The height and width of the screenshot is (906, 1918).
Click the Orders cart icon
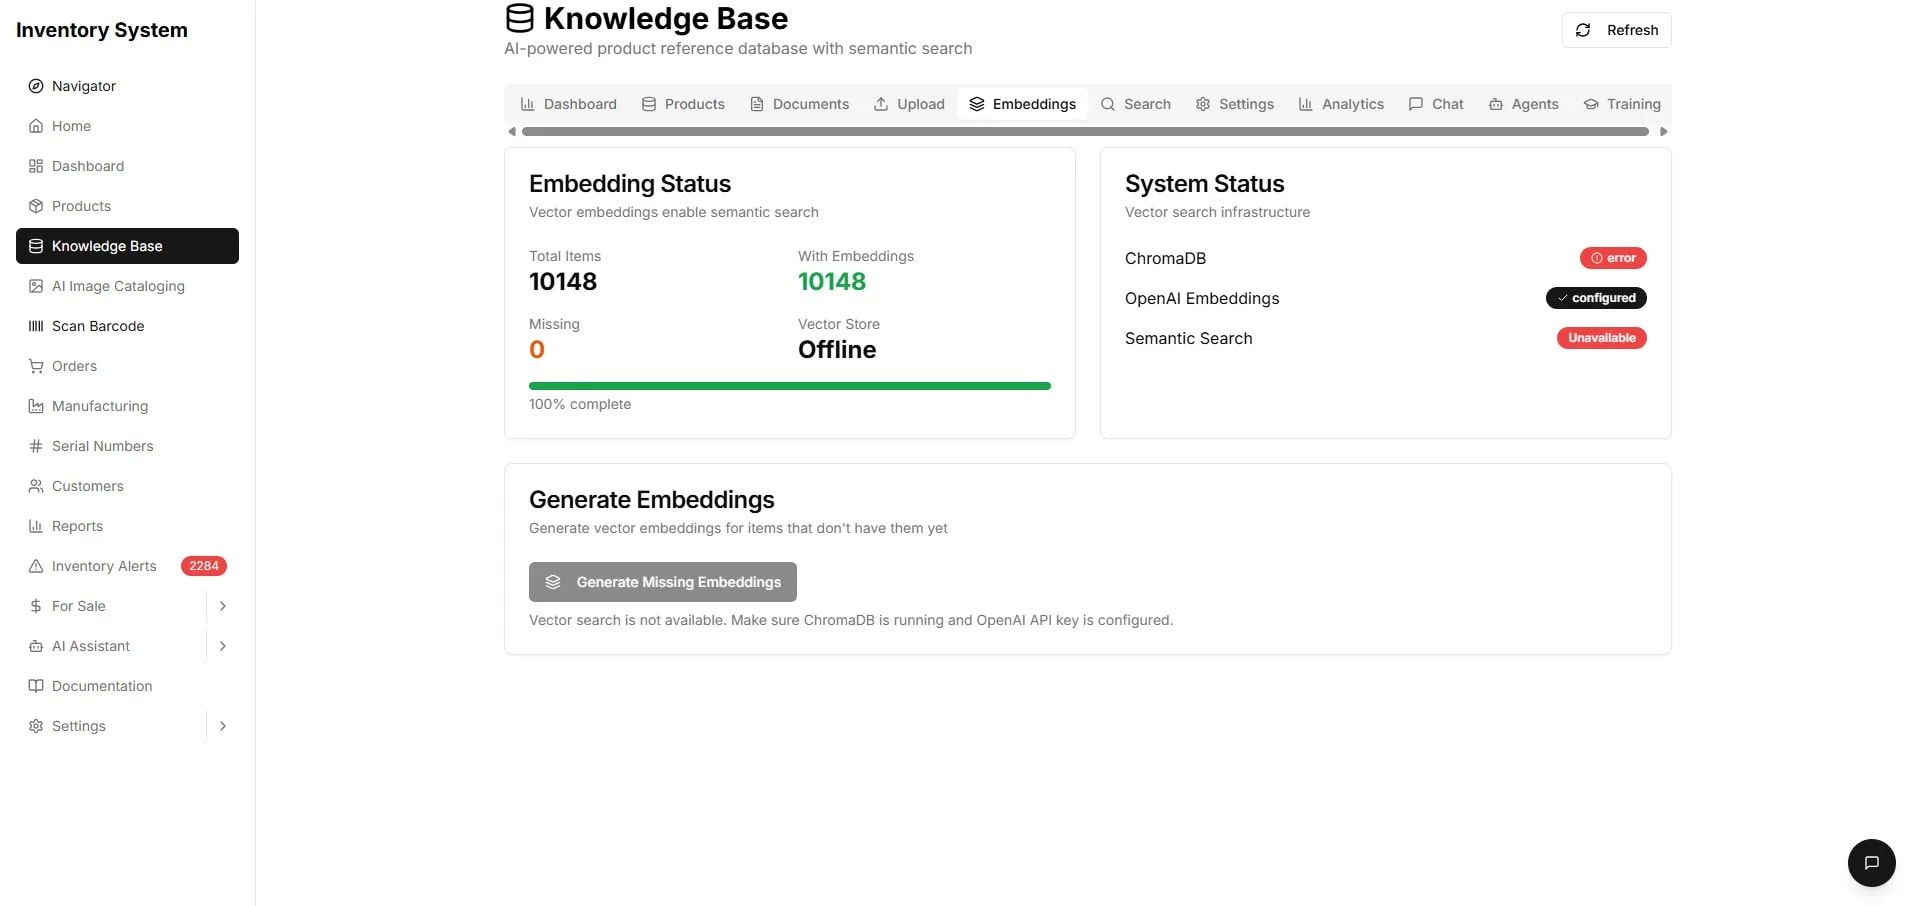tap(36, 366)
